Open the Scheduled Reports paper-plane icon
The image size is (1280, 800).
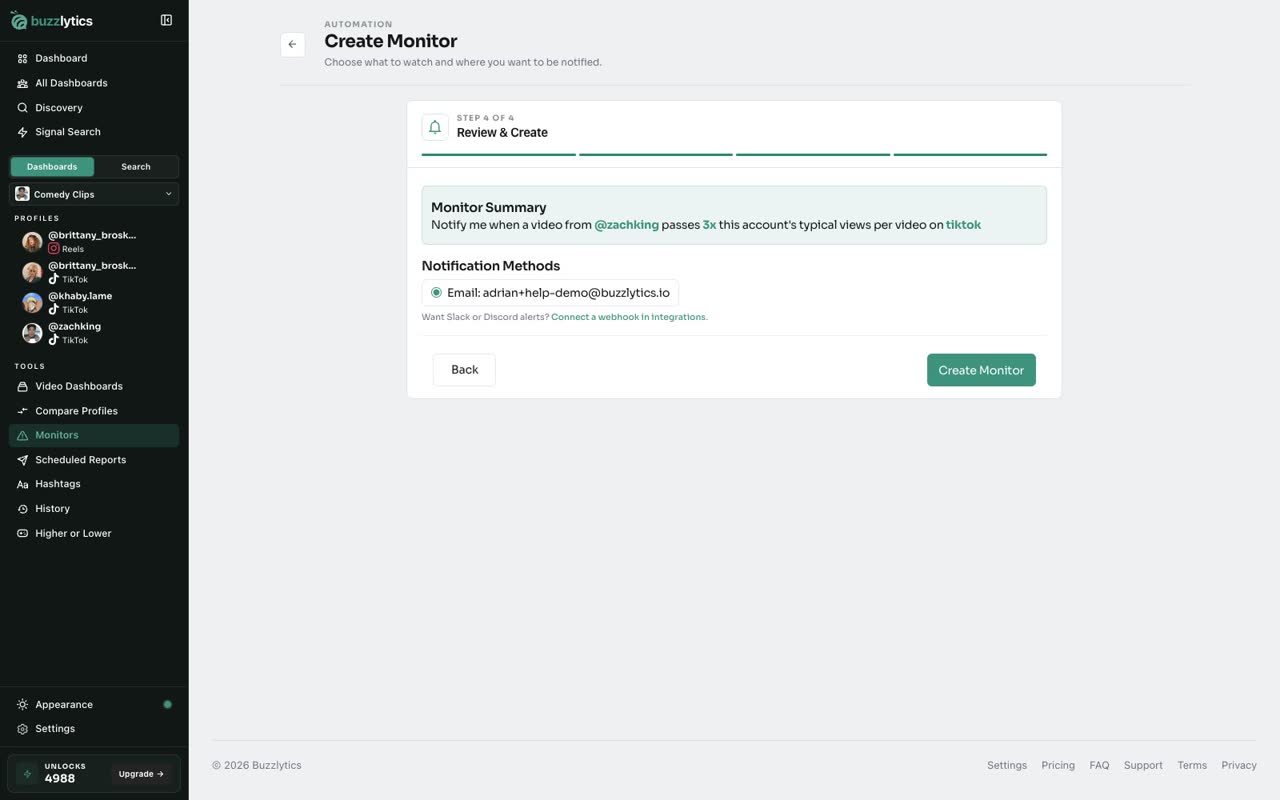[22, 460]
